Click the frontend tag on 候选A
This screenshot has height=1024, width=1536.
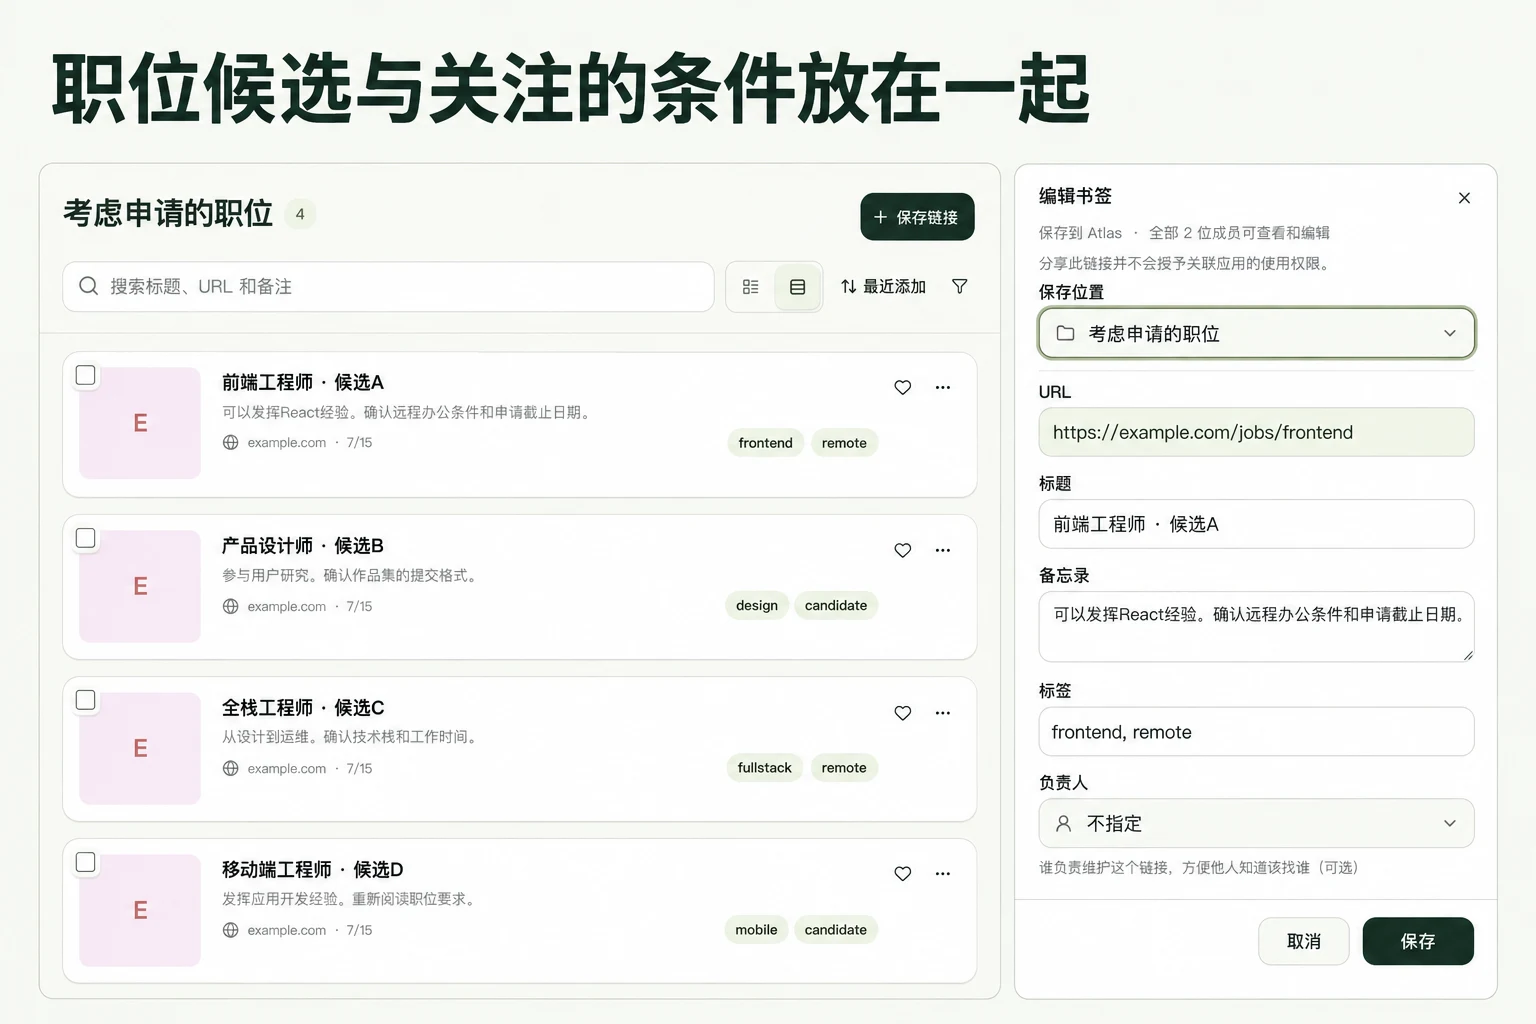click(x=765, y=443)
